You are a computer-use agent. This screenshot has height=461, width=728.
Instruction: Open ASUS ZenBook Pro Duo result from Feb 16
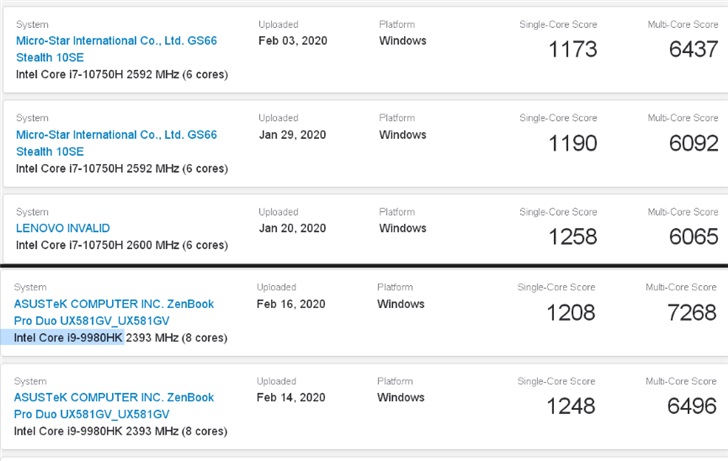point(114,304)
